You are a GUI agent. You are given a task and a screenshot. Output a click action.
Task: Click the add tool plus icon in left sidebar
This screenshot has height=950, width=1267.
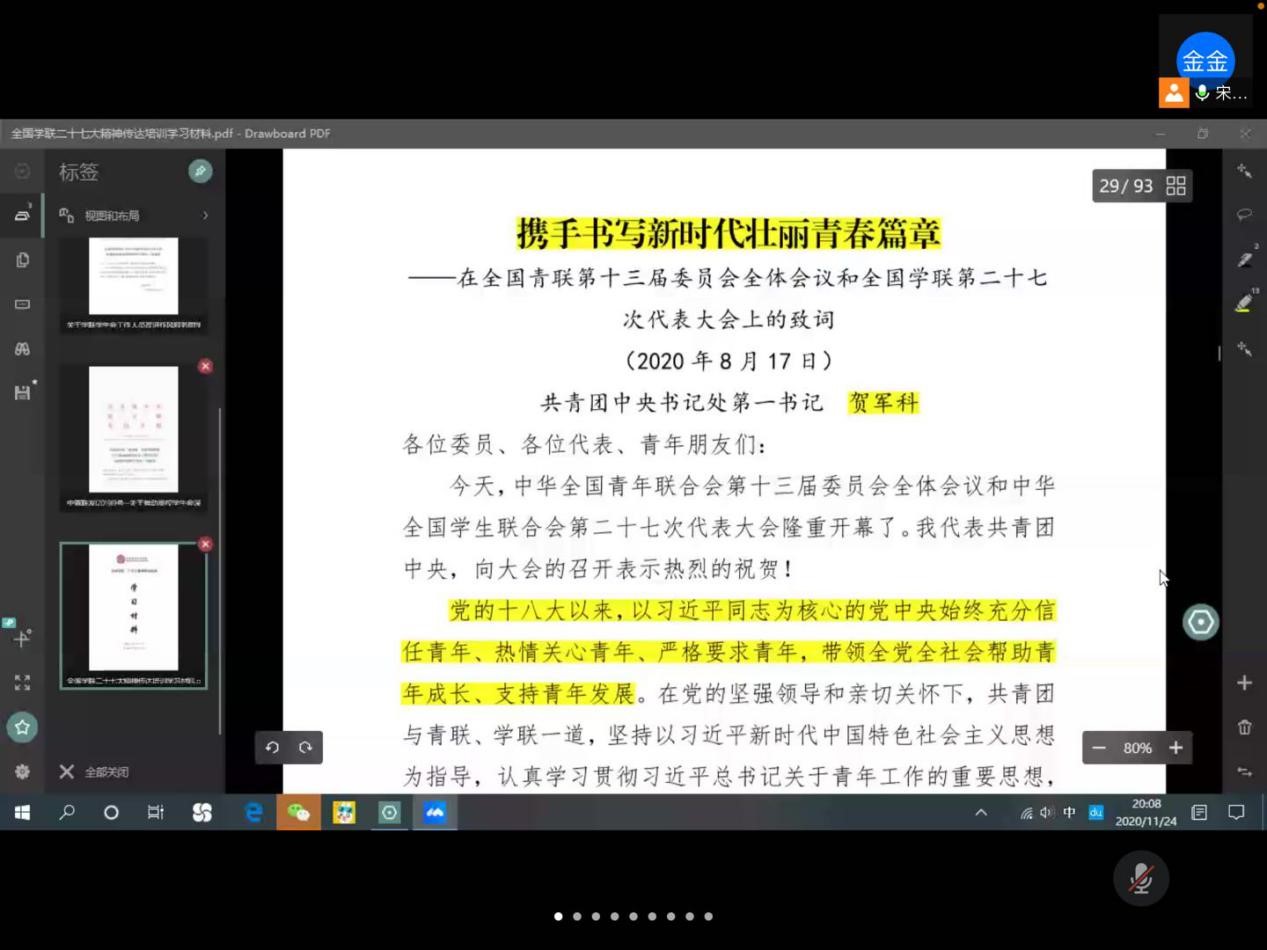(21, 637)
